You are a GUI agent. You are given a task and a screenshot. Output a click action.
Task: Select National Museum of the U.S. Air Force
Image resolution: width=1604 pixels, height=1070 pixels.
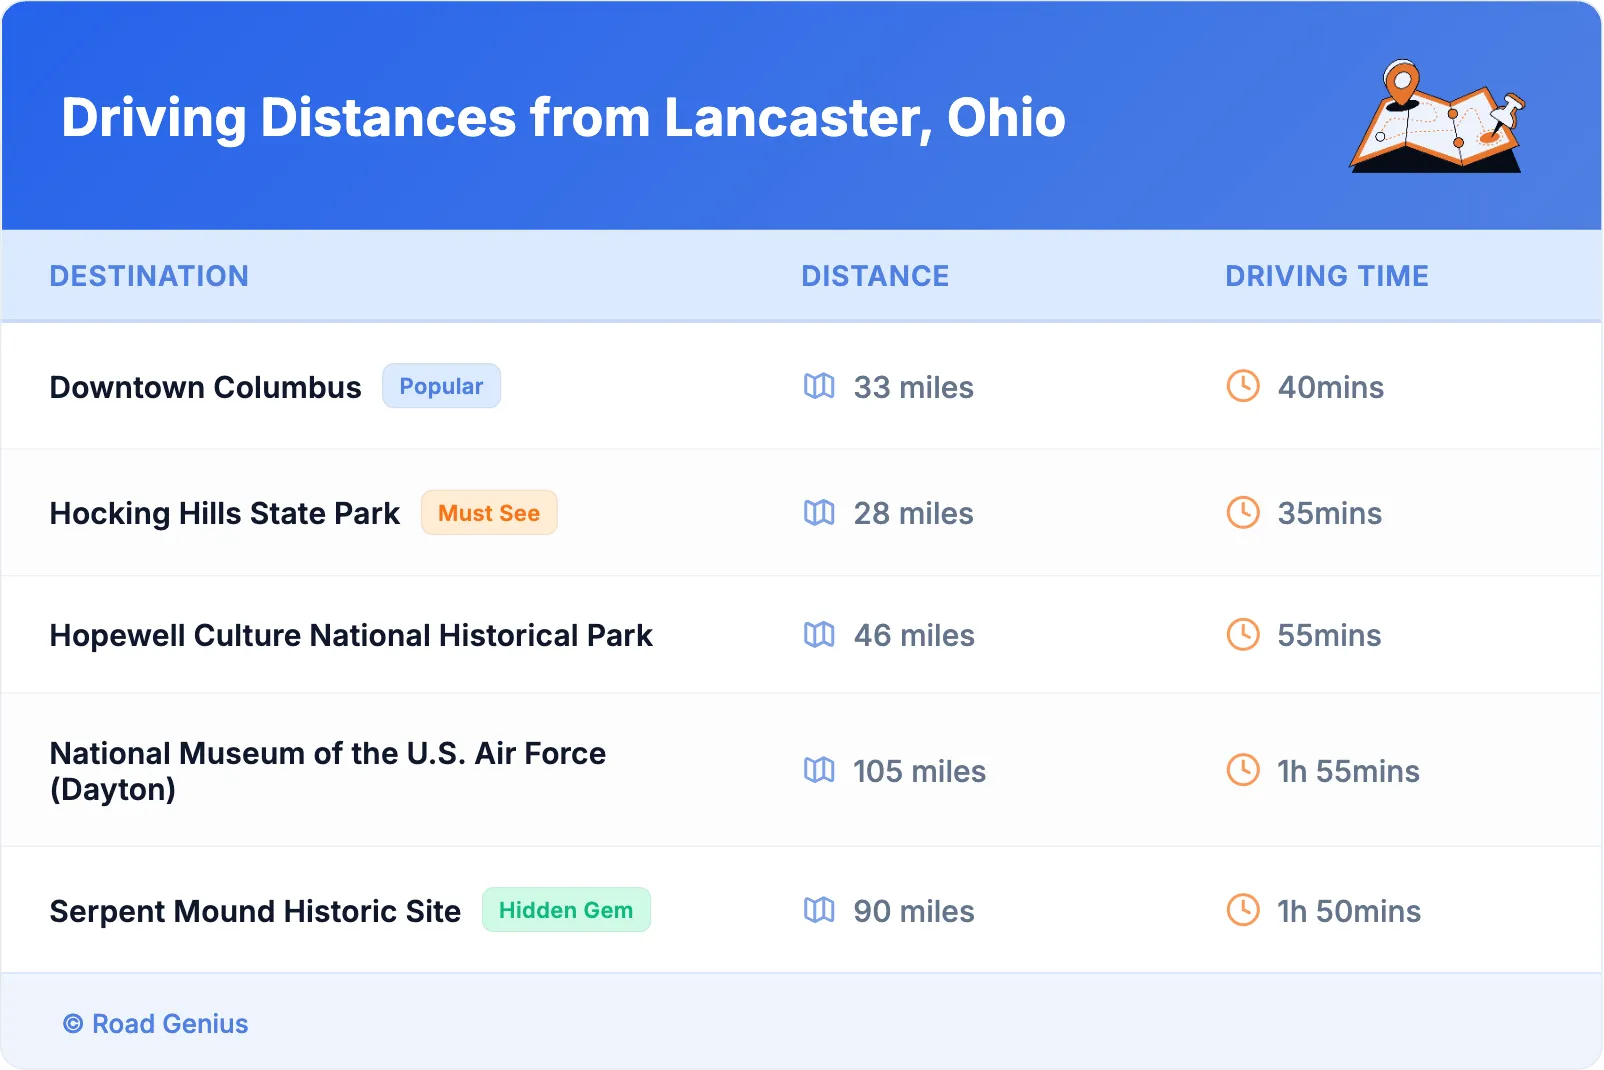point(328,771)
